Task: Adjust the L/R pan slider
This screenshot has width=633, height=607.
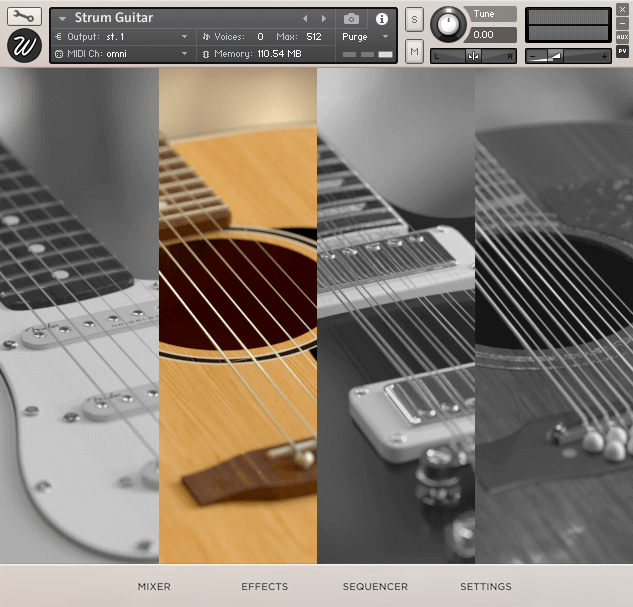Action: coord(474,56)
